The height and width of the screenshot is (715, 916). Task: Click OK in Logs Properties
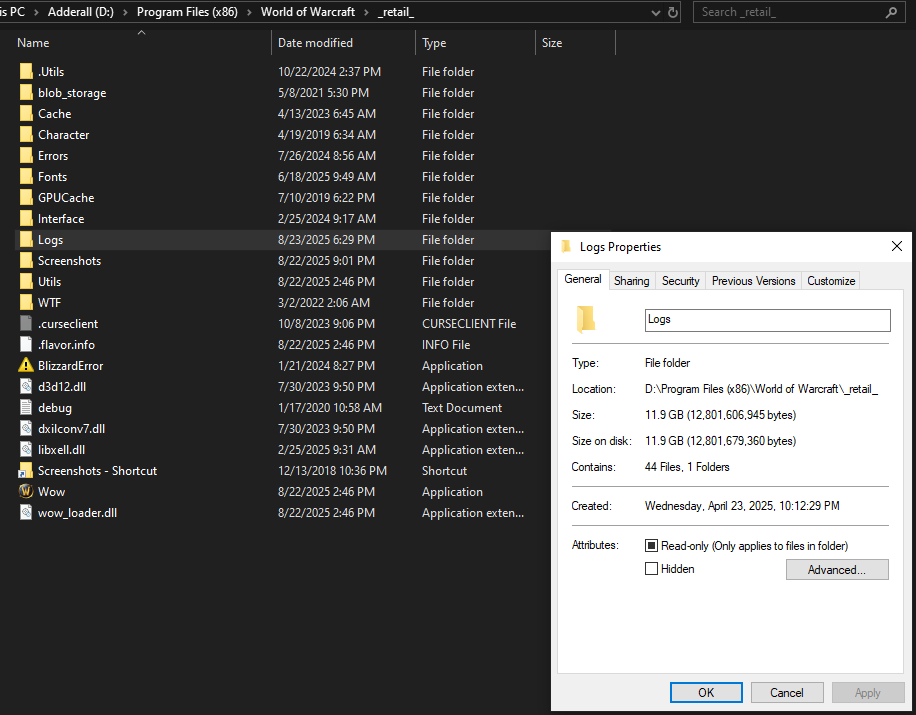point(706,693)
